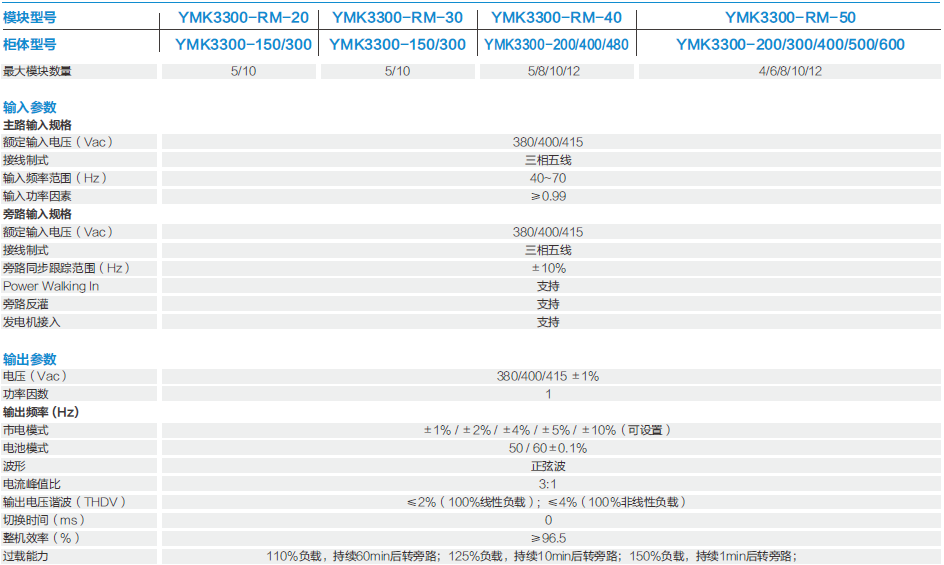
Task: Click the 输出参数 section heading
Action: point(30,359)
